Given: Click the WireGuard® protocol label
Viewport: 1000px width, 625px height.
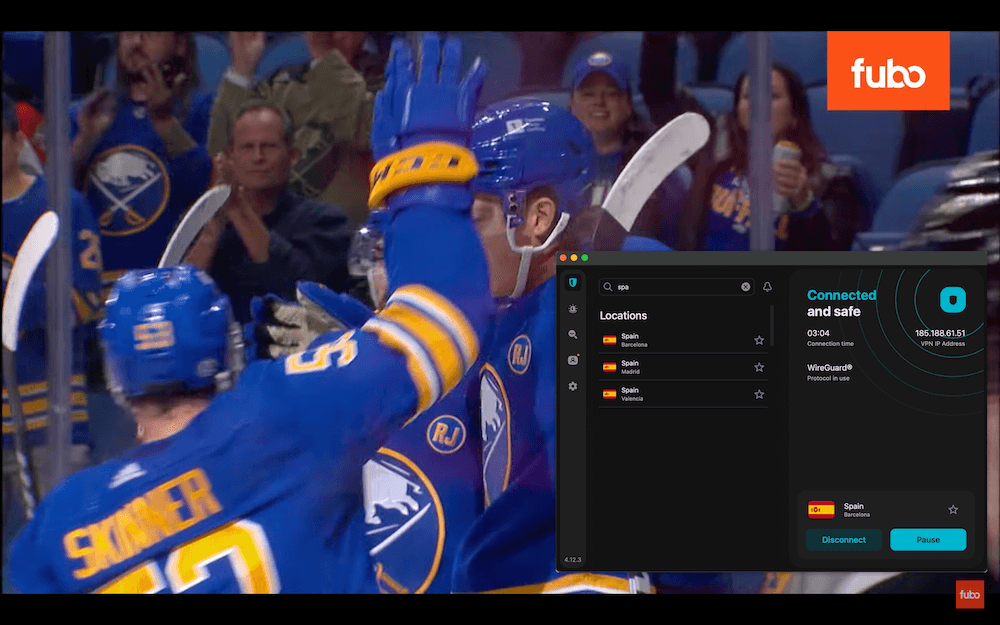Looking at the screenshot, I should point(830,368).
